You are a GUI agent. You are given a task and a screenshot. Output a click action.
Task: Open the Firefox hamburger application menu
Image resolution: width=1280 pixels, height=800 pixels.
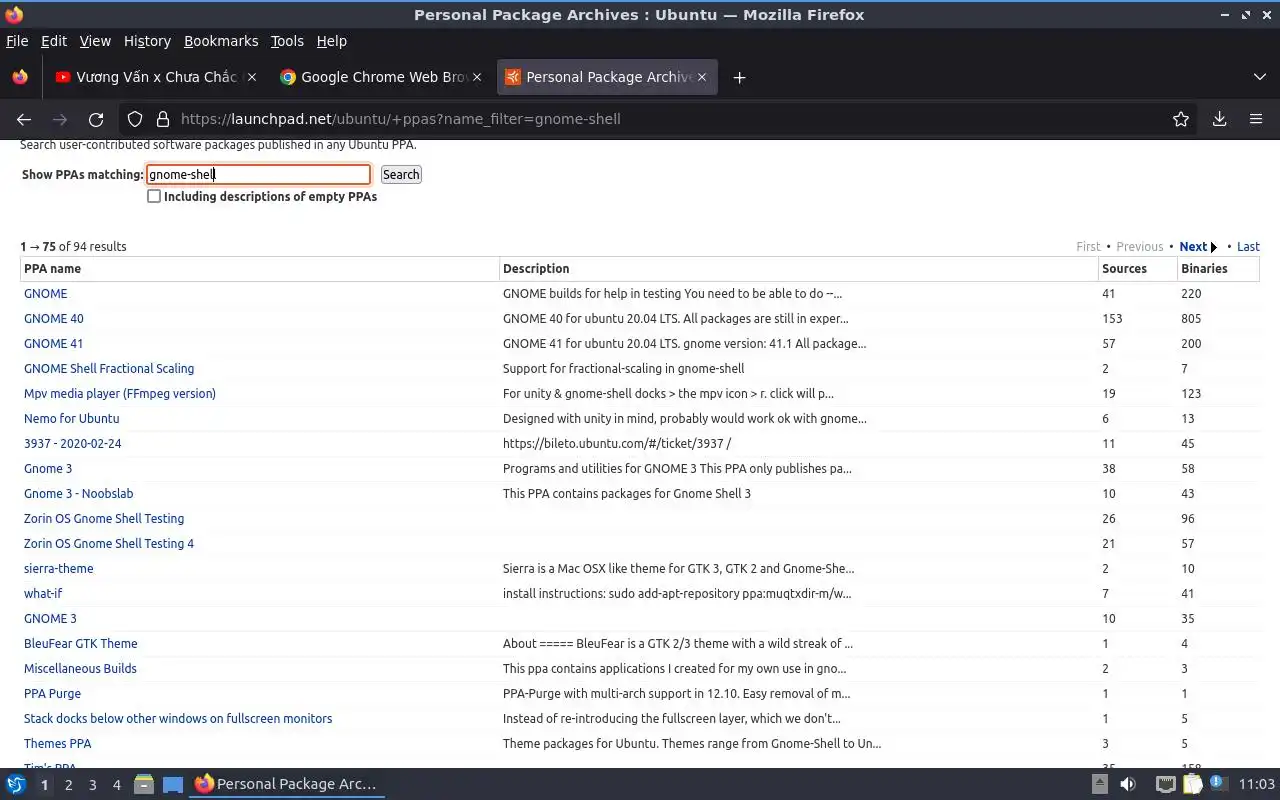click(x=1256, y=119)
